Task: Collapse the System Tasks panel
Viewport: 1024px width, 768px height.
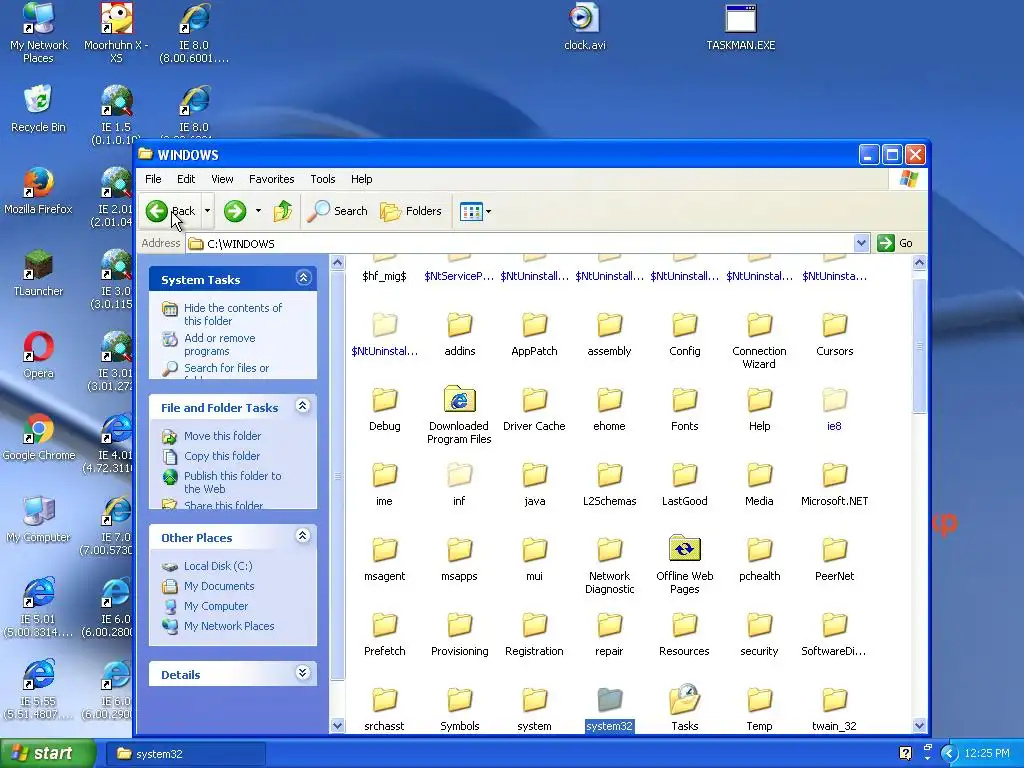Action: pyautogui.click(x=303, y=278)
